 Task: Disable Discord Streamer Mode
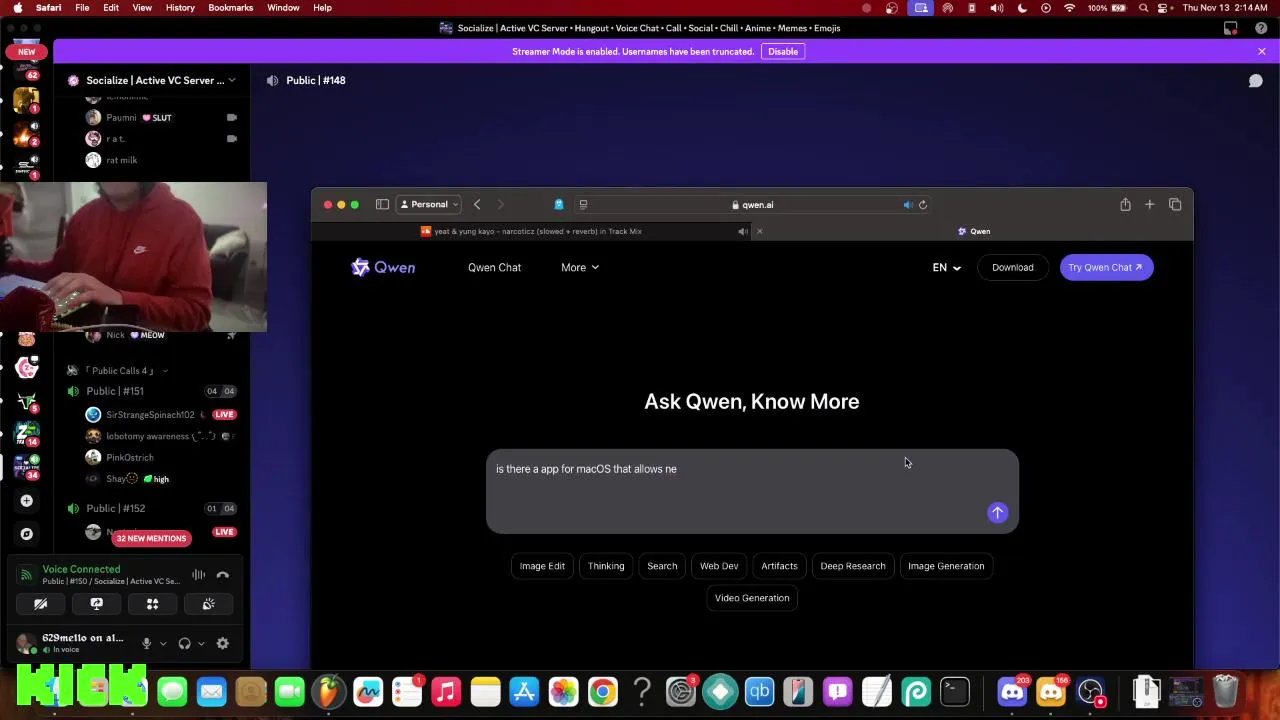(x=783, y=51)
